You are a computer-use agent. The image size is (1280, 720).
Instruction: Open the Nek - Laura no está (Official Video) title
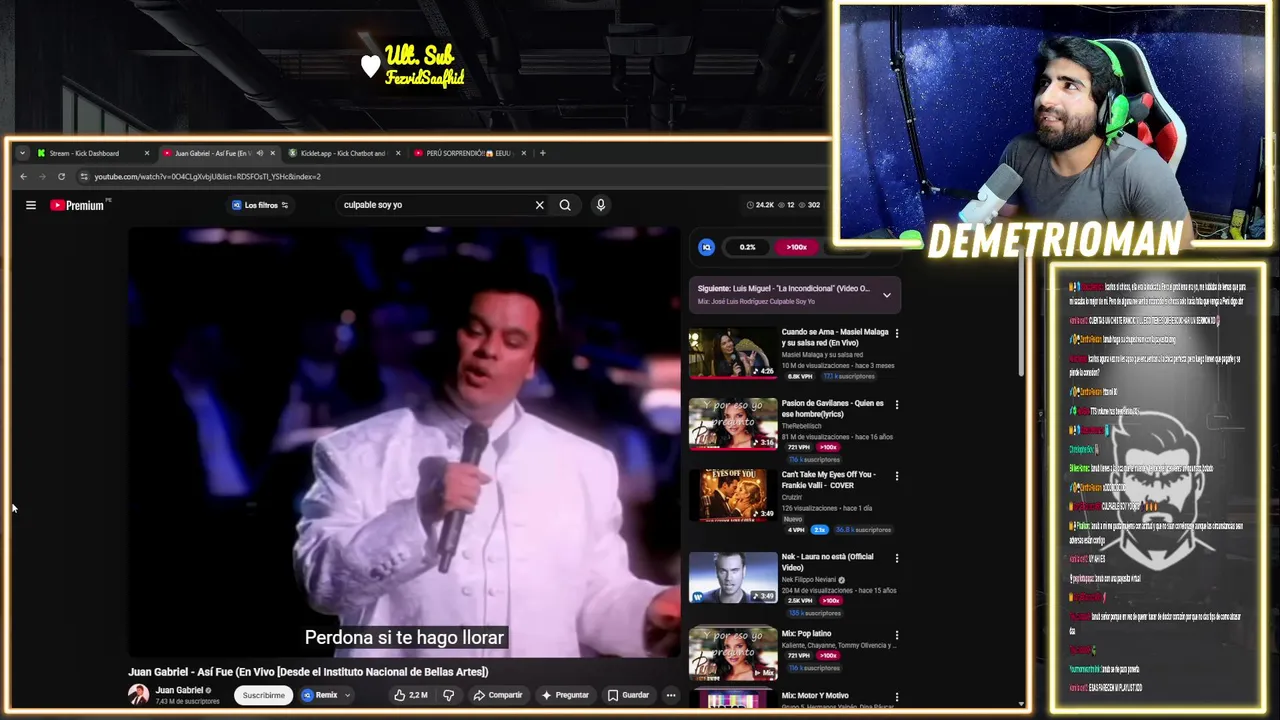click(827, 562)
